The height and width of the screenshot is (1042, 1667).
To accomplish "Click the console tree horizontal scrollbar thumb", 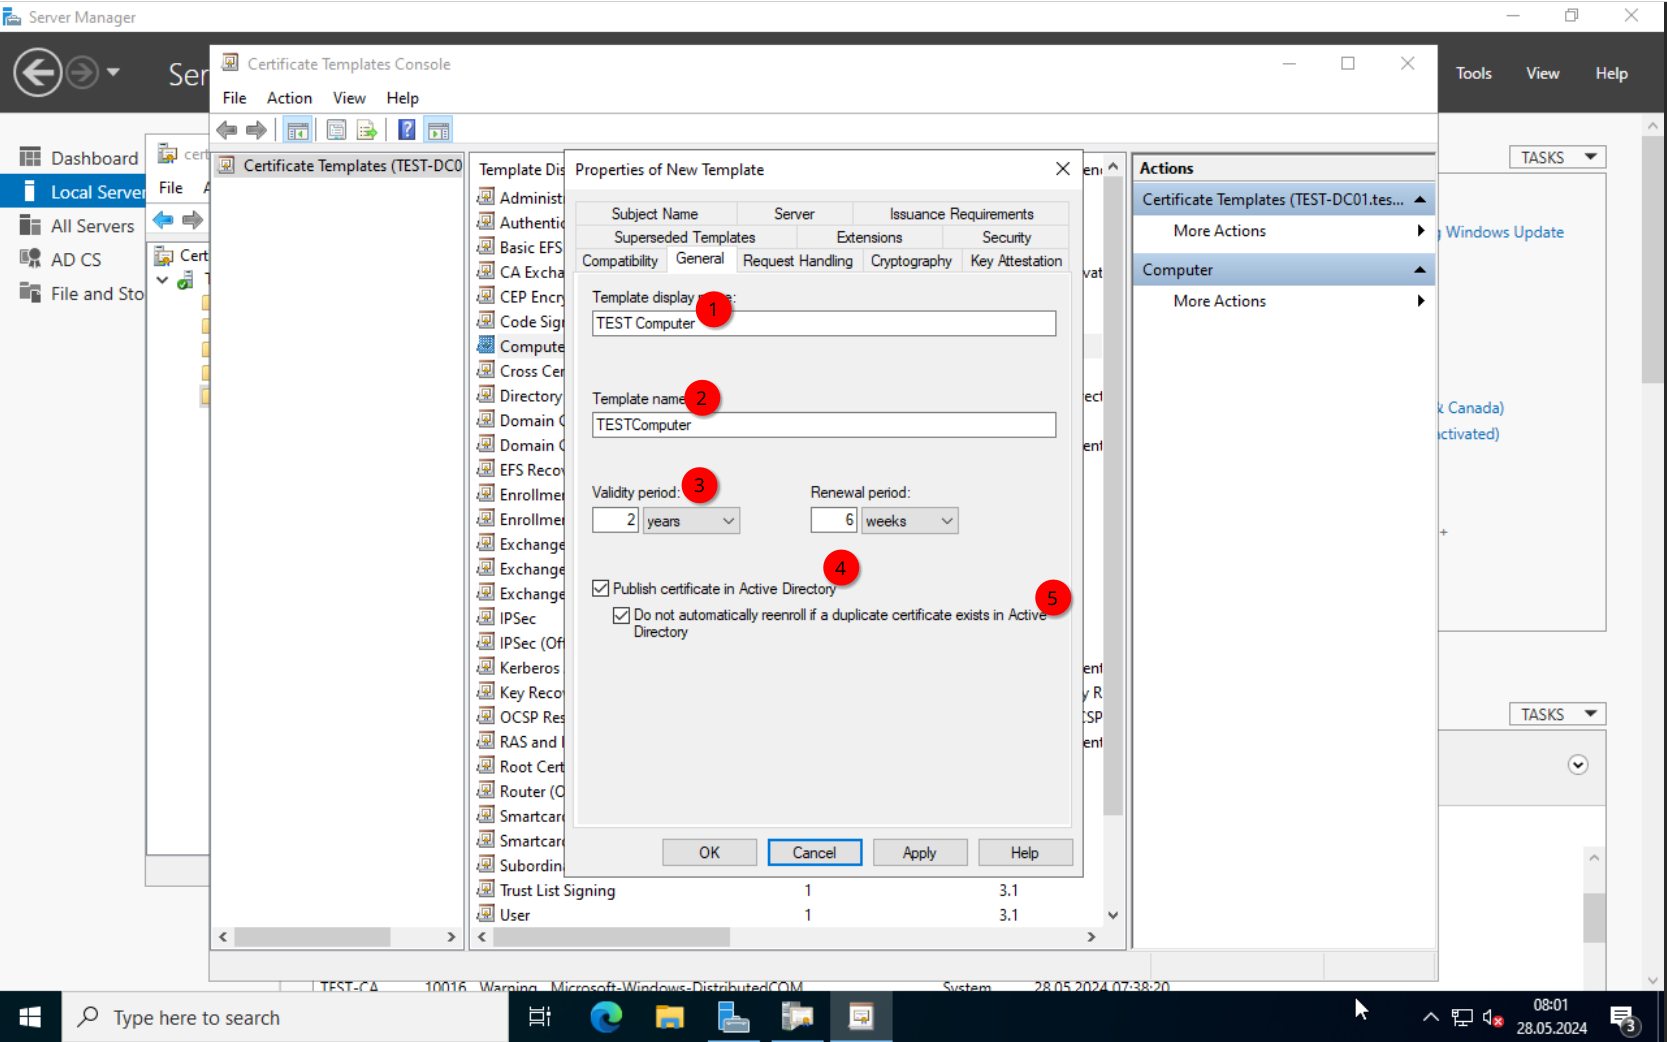I will [x=312, y=937].
